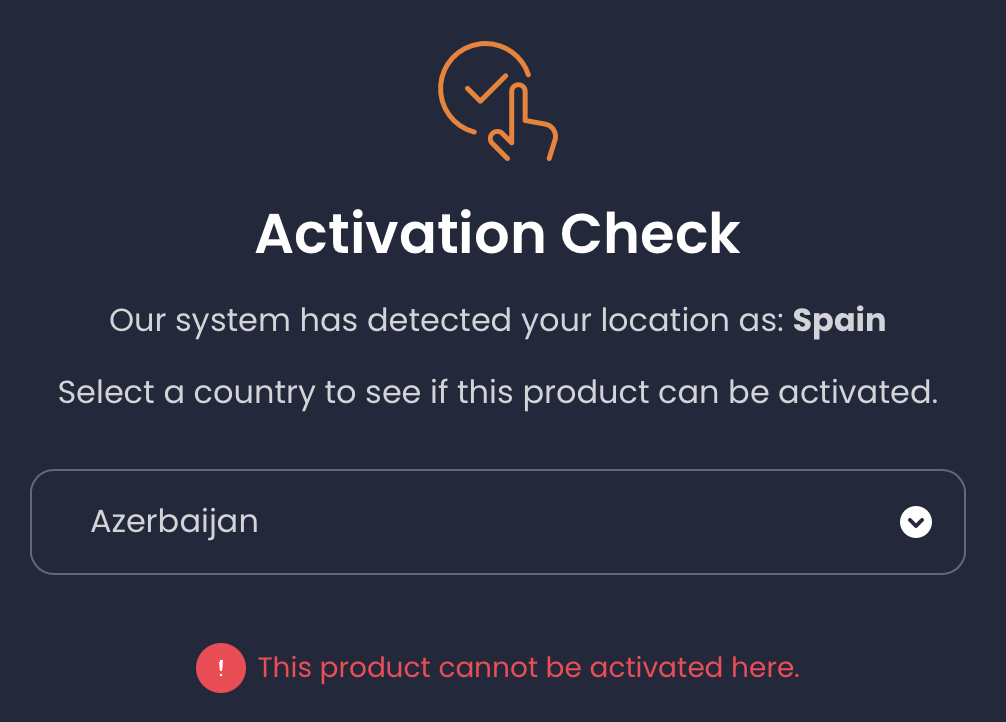The height and width of the screenshot is (722, 1006).
Task: Click the white circular chevron-down icon
Action: tap(915, 522)
